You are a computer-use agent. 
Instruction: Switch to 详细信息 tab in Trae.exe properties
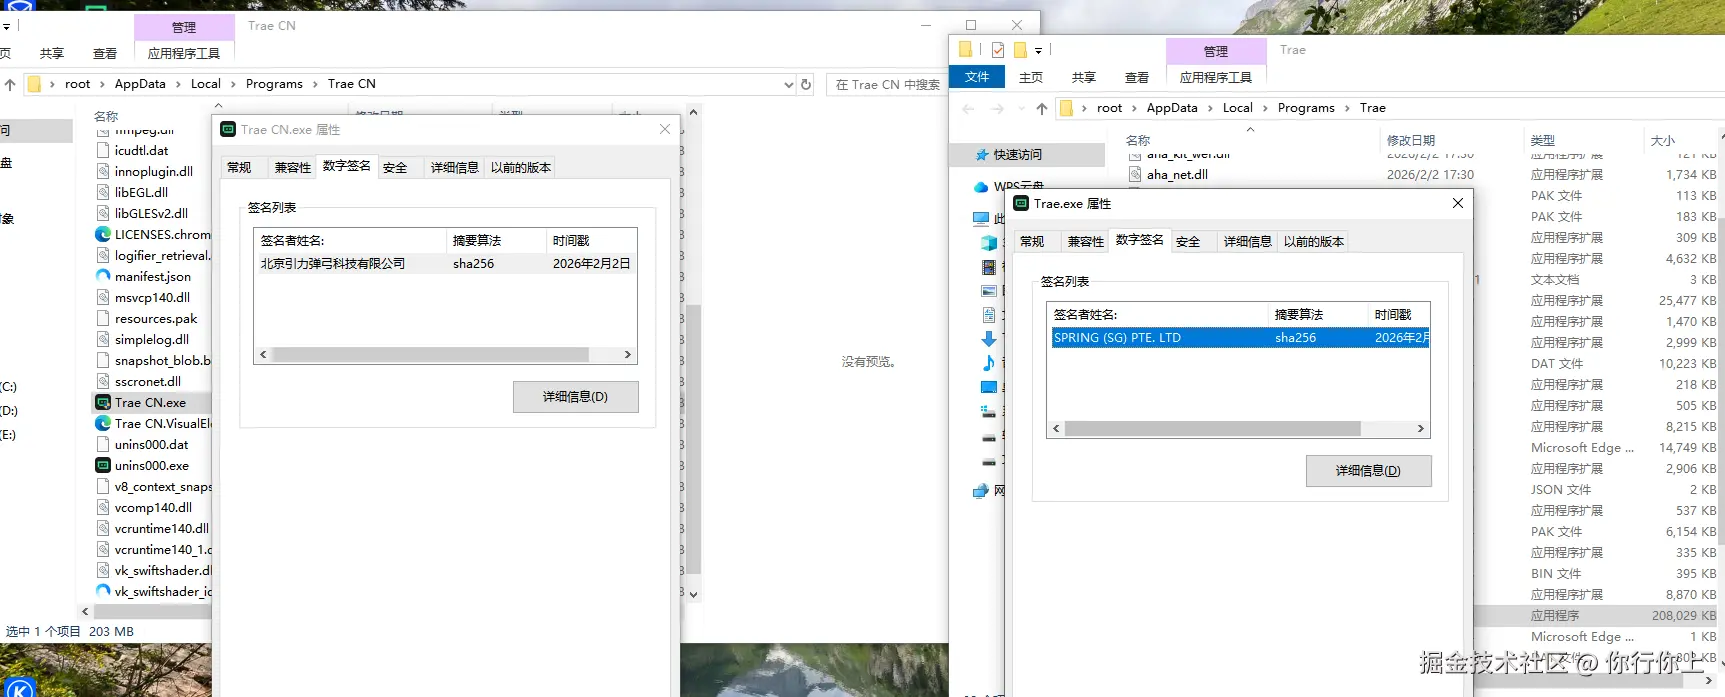[x=1248, y=241]
